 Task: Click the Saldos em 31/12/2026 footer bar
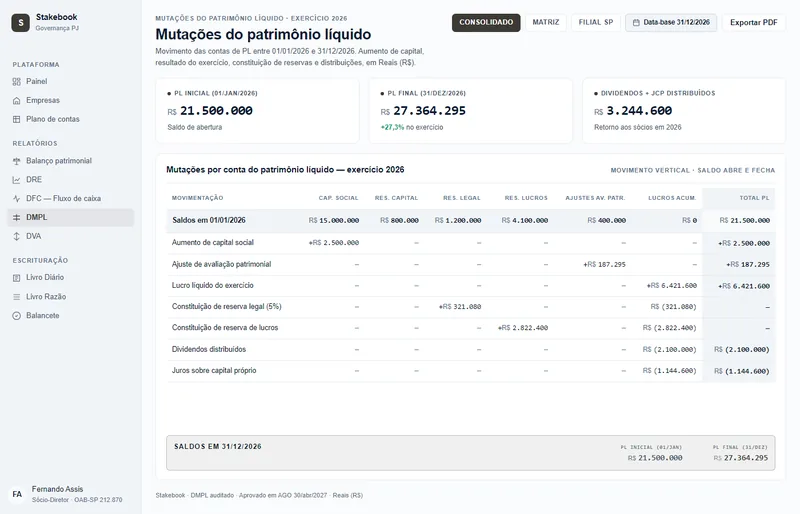tap(470, 453)
